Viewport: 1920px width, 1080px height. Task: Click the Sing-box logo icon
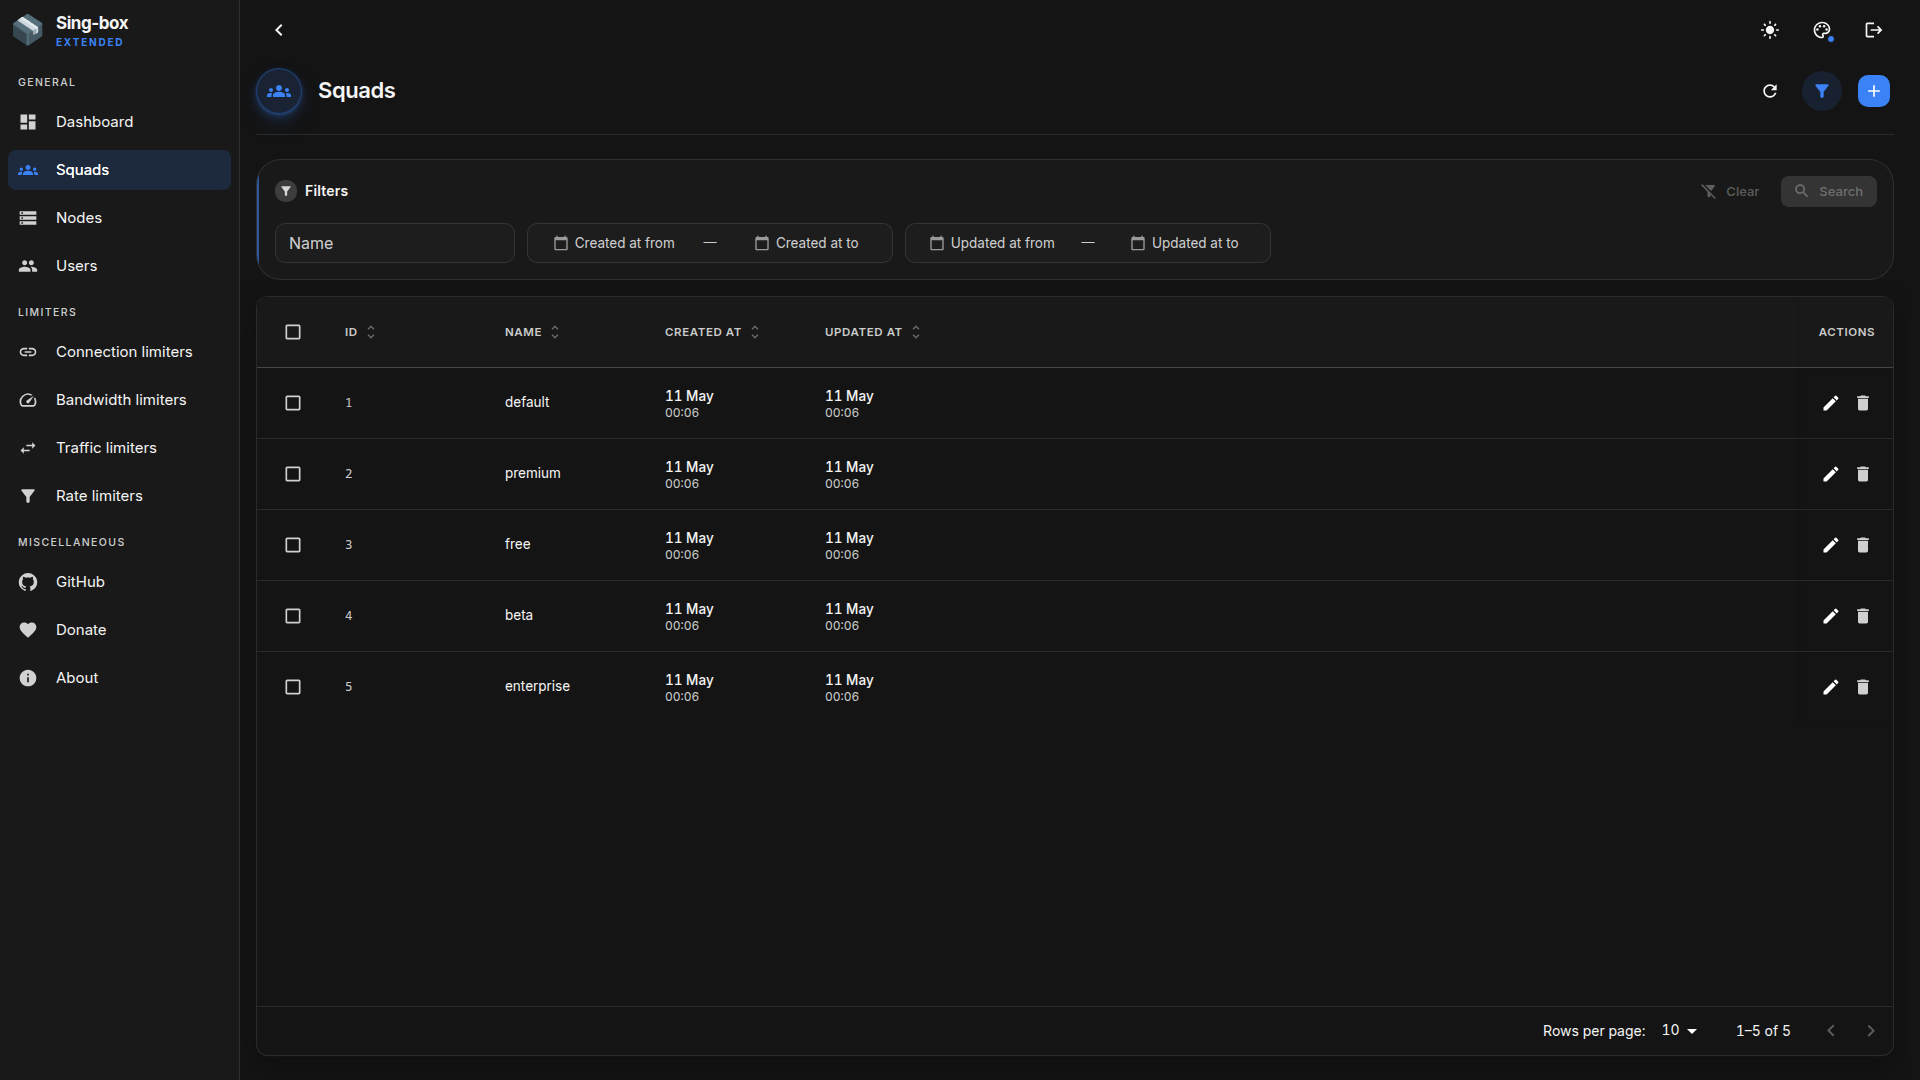pyautogui.click(x=28, y=30)
